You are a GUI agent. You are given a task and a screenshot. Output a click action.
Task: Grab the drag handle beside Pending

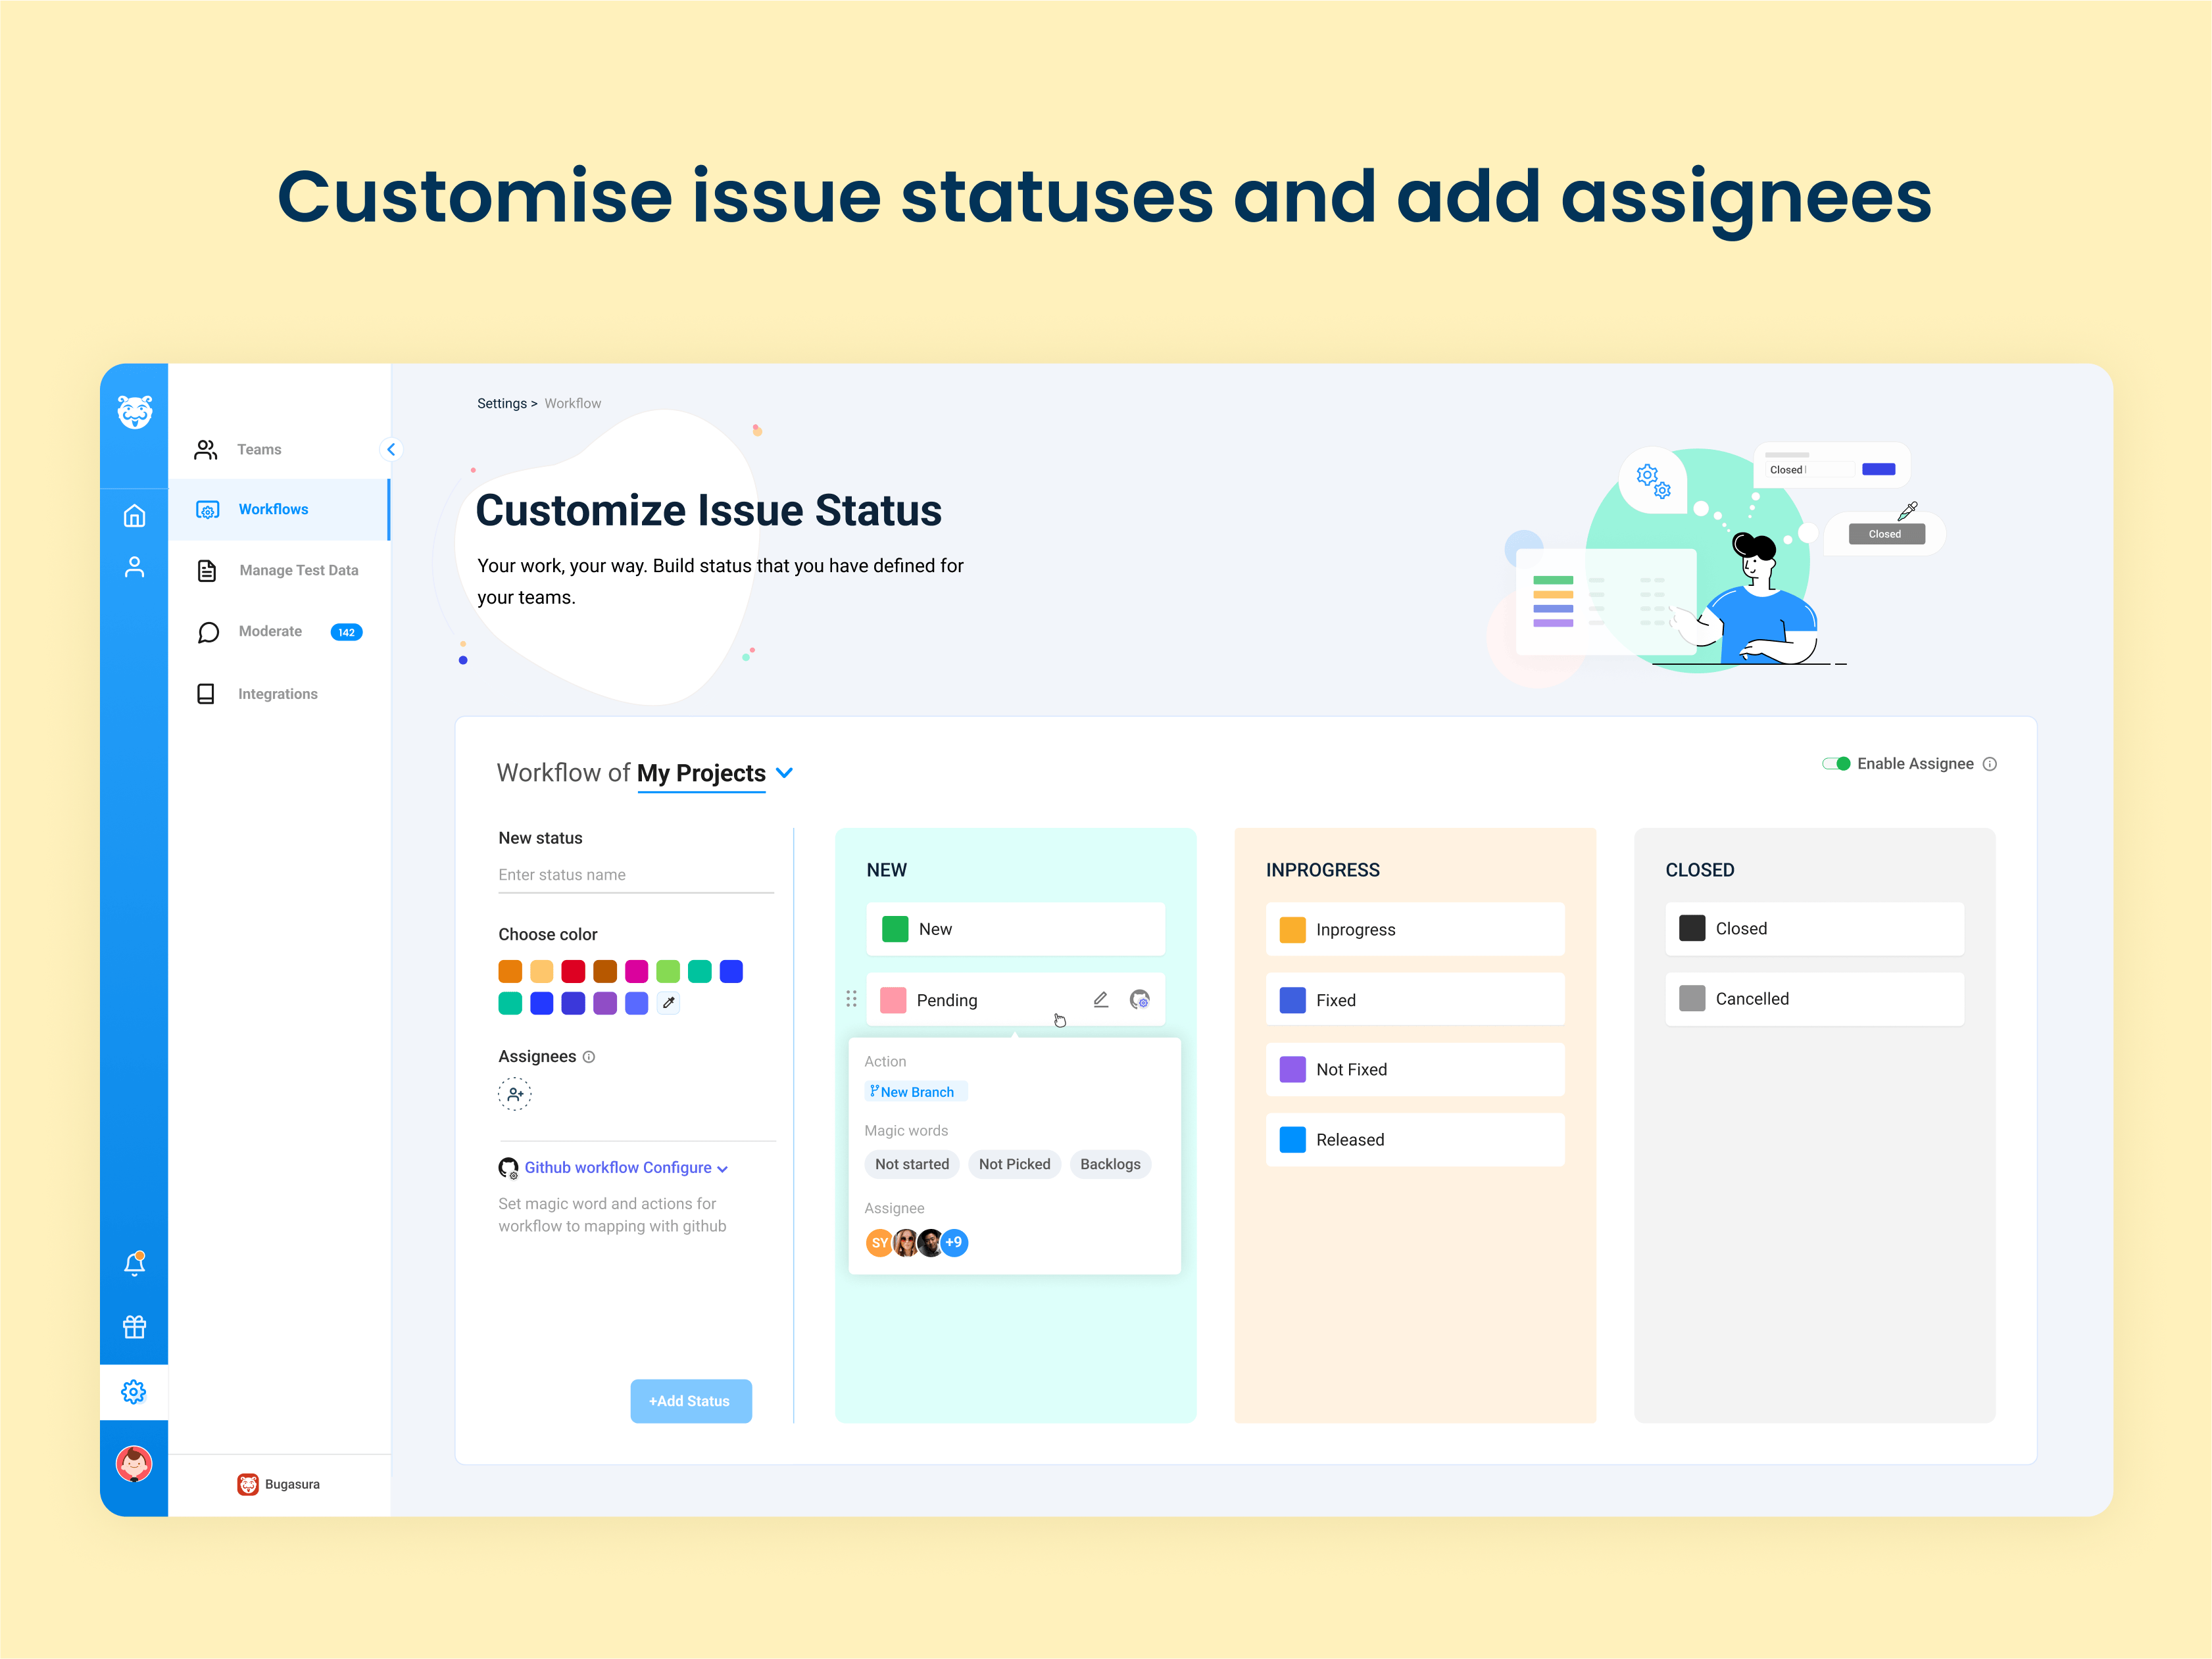(x=851, y=998)
